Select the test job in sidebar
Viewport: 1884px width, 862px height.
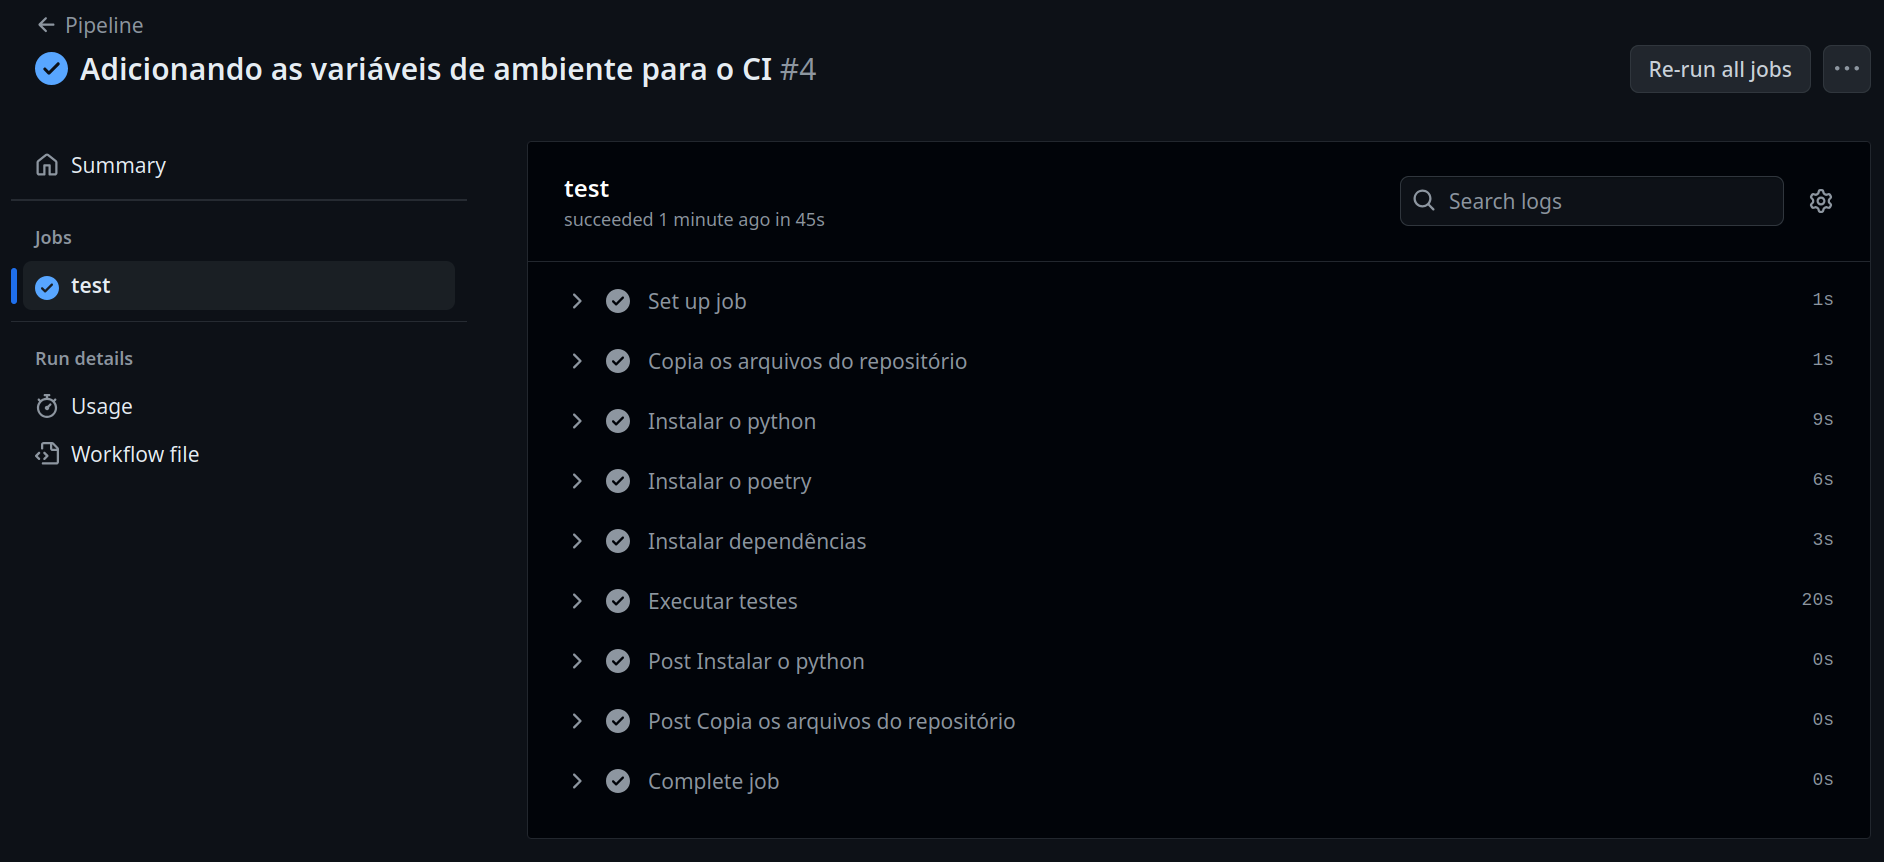click(x=238, y=286)
